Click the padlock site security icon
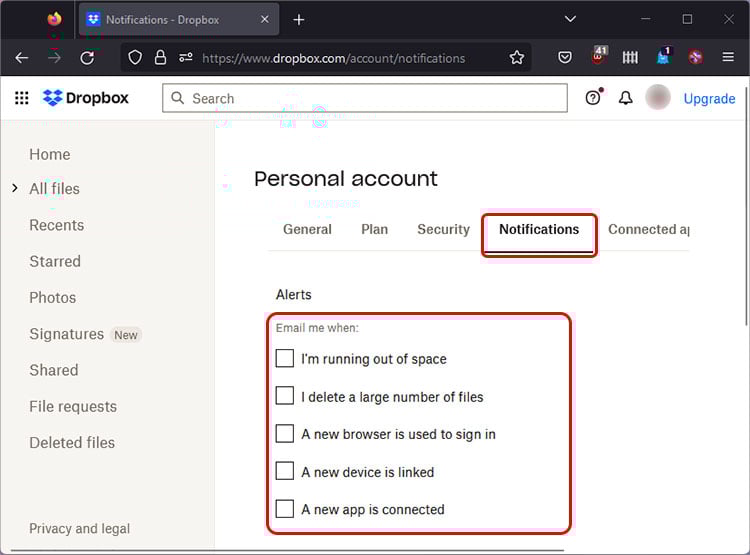The height and width of the screenshot is (555, 750). point(160,58)
